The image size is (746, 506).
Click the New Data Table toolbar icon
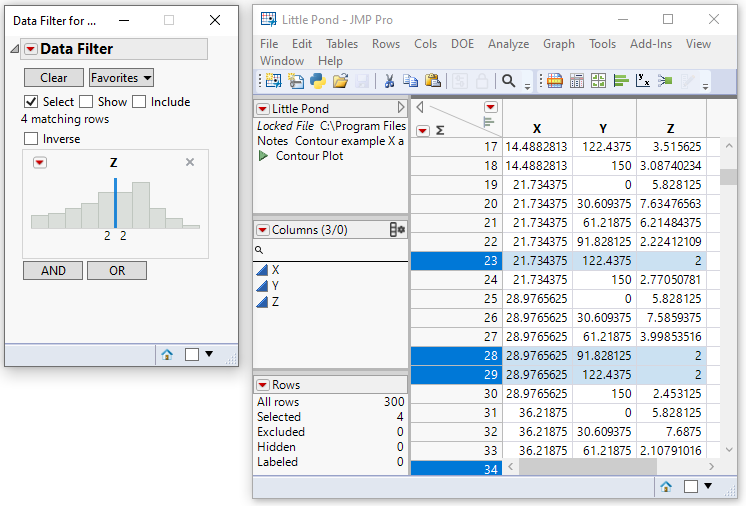click(273, 81)
